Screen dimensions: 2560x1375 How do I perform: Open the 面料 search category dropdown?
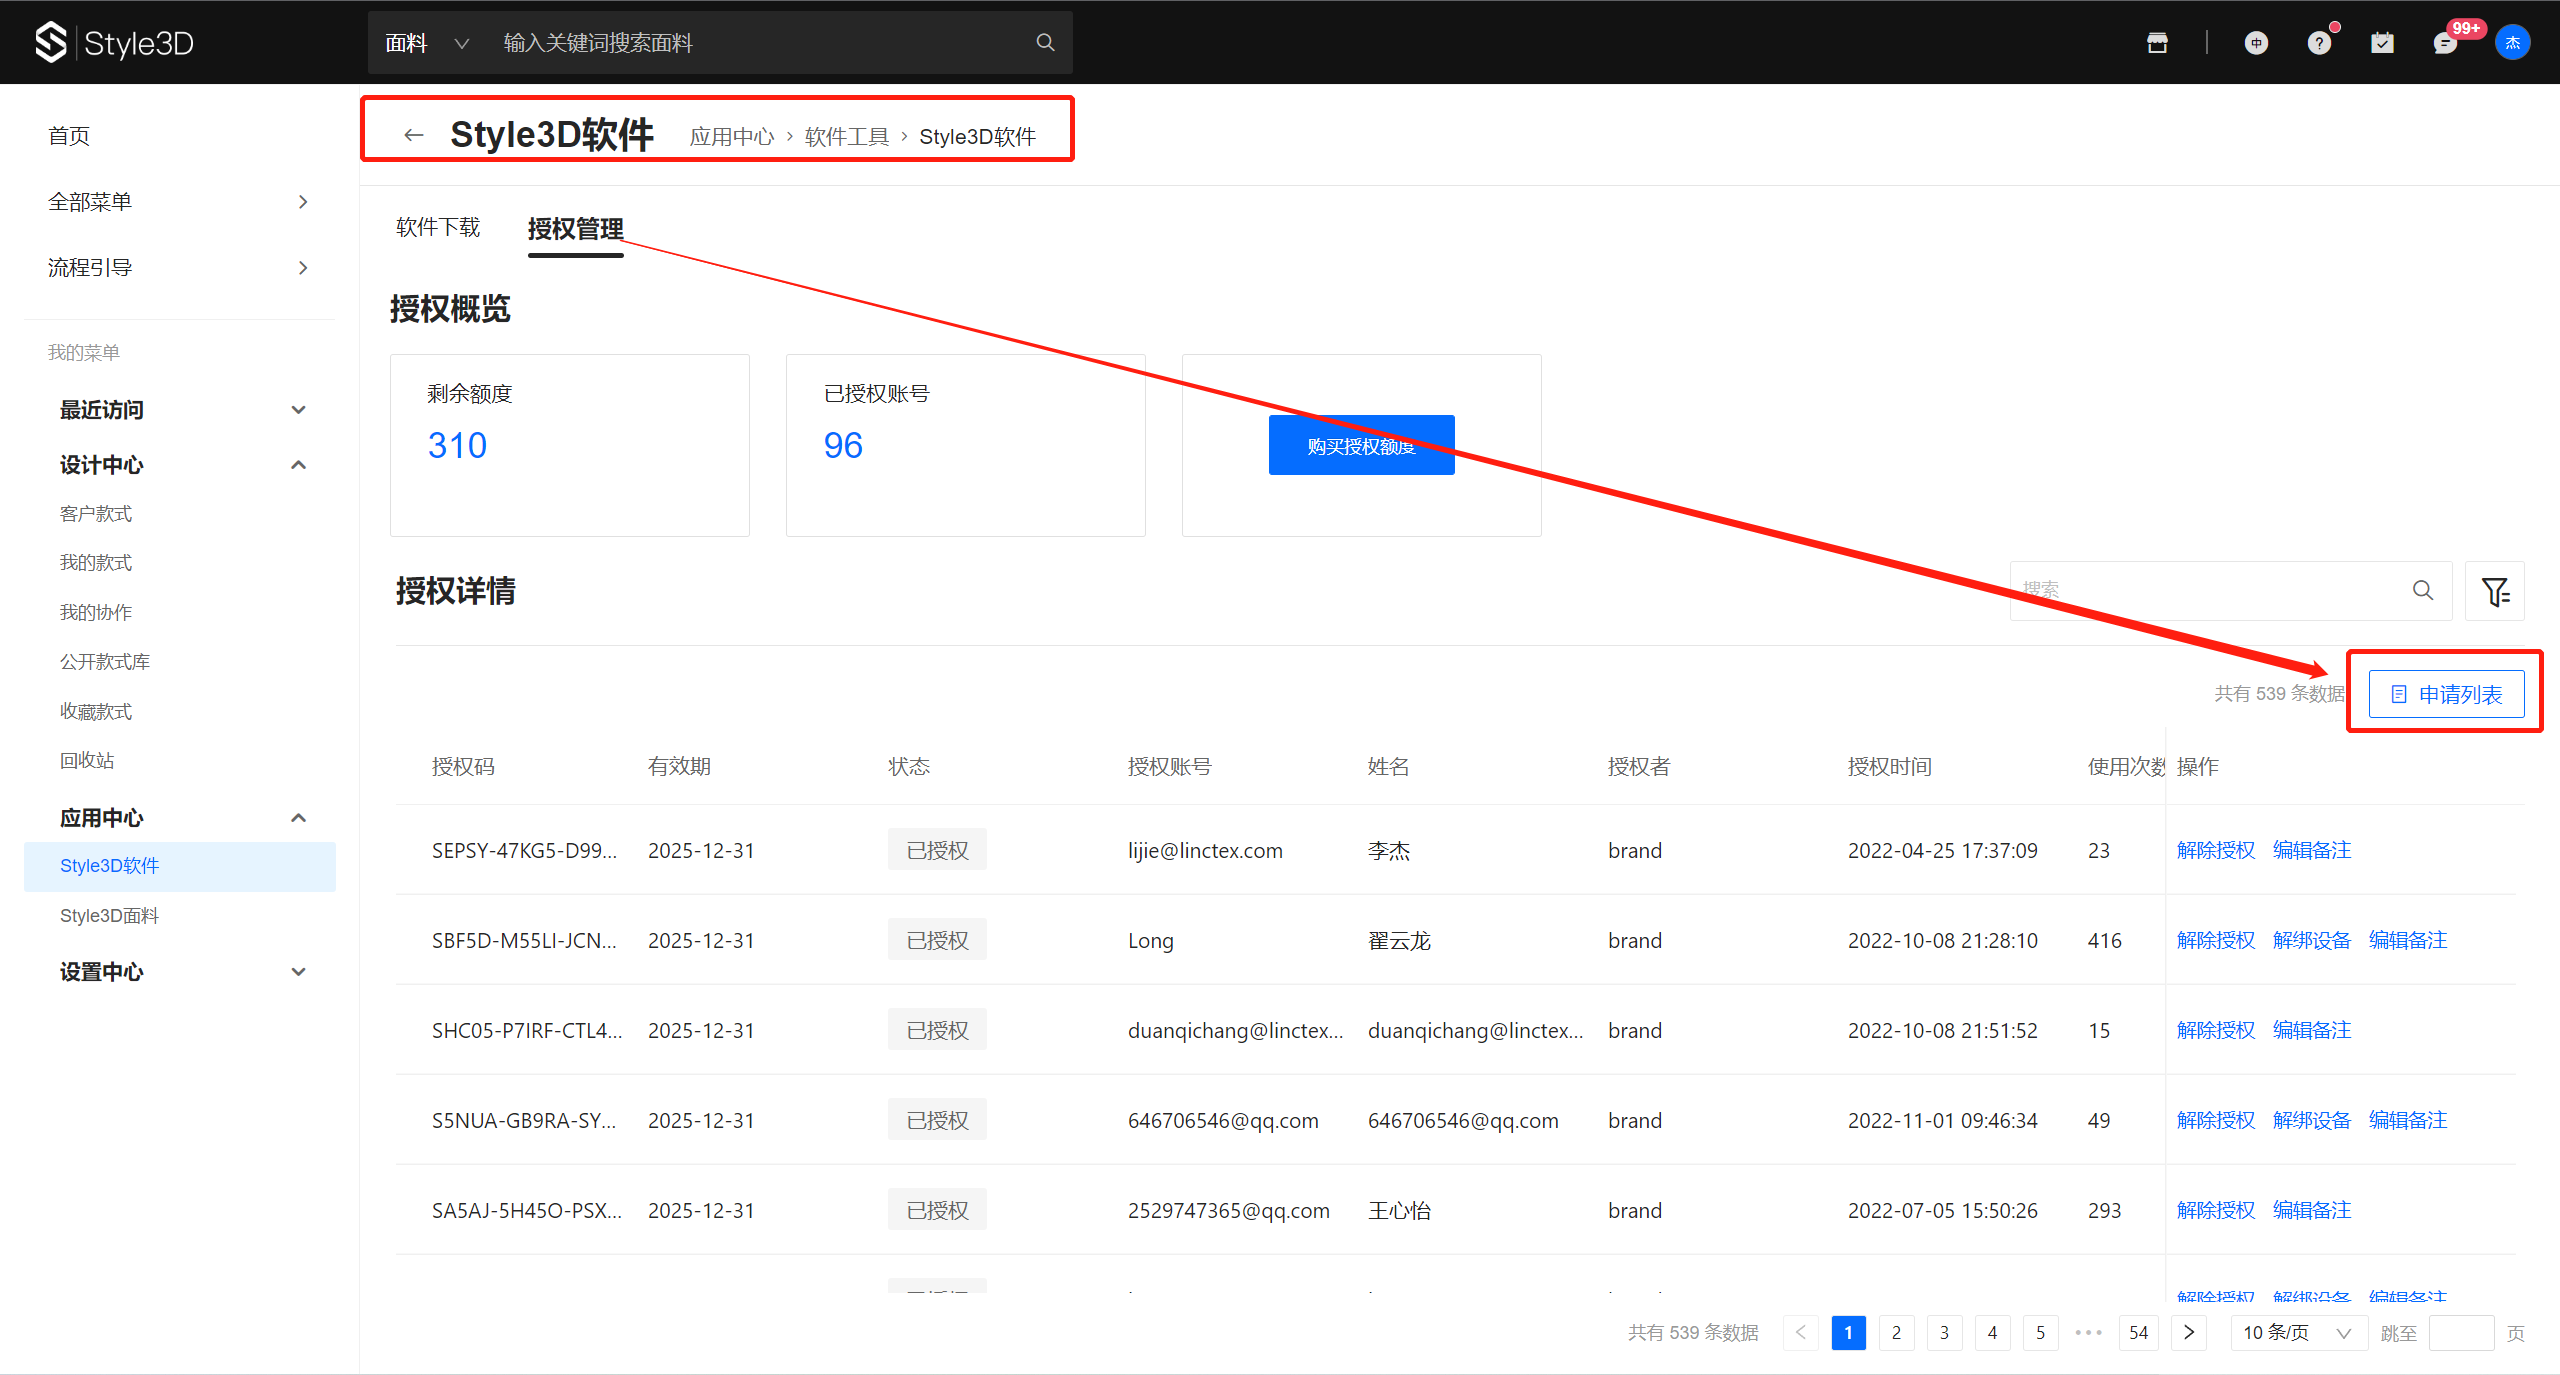click(x=427, y=43)
